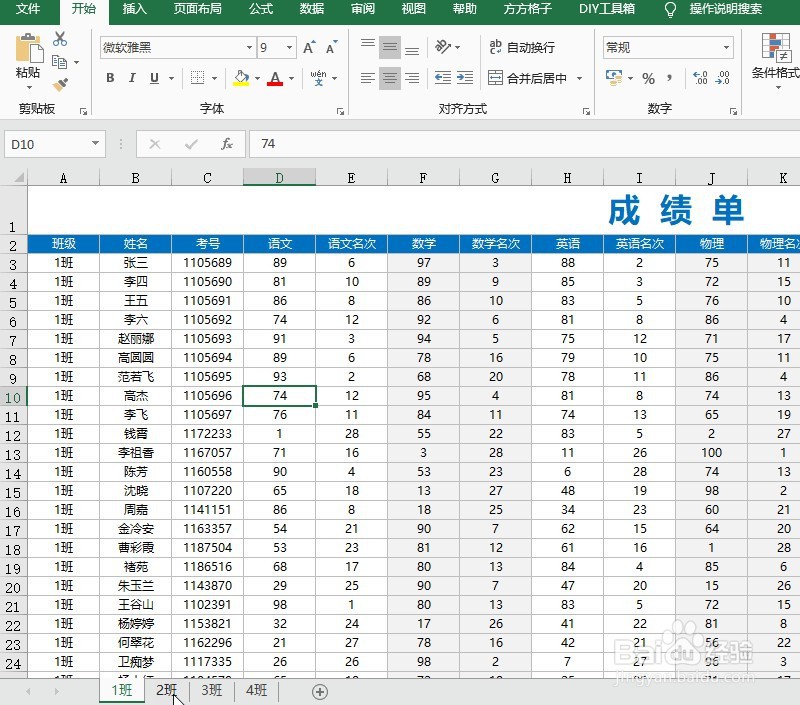Toggle underline formatting

click(x=152, y=77)
